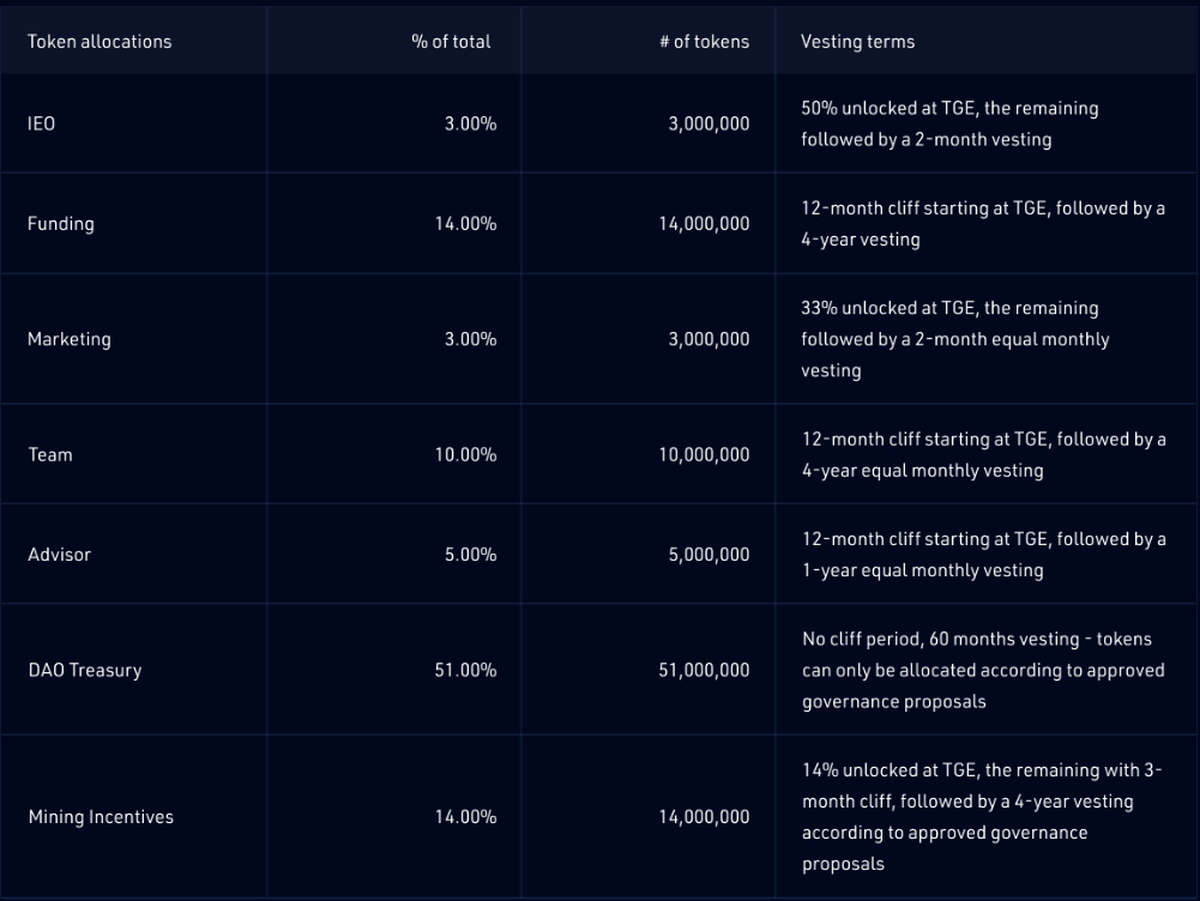Click the 5.00% Advisor percentage cell
The width and height of the screenshot is (1200, 901).
click(x=470, y=554)
